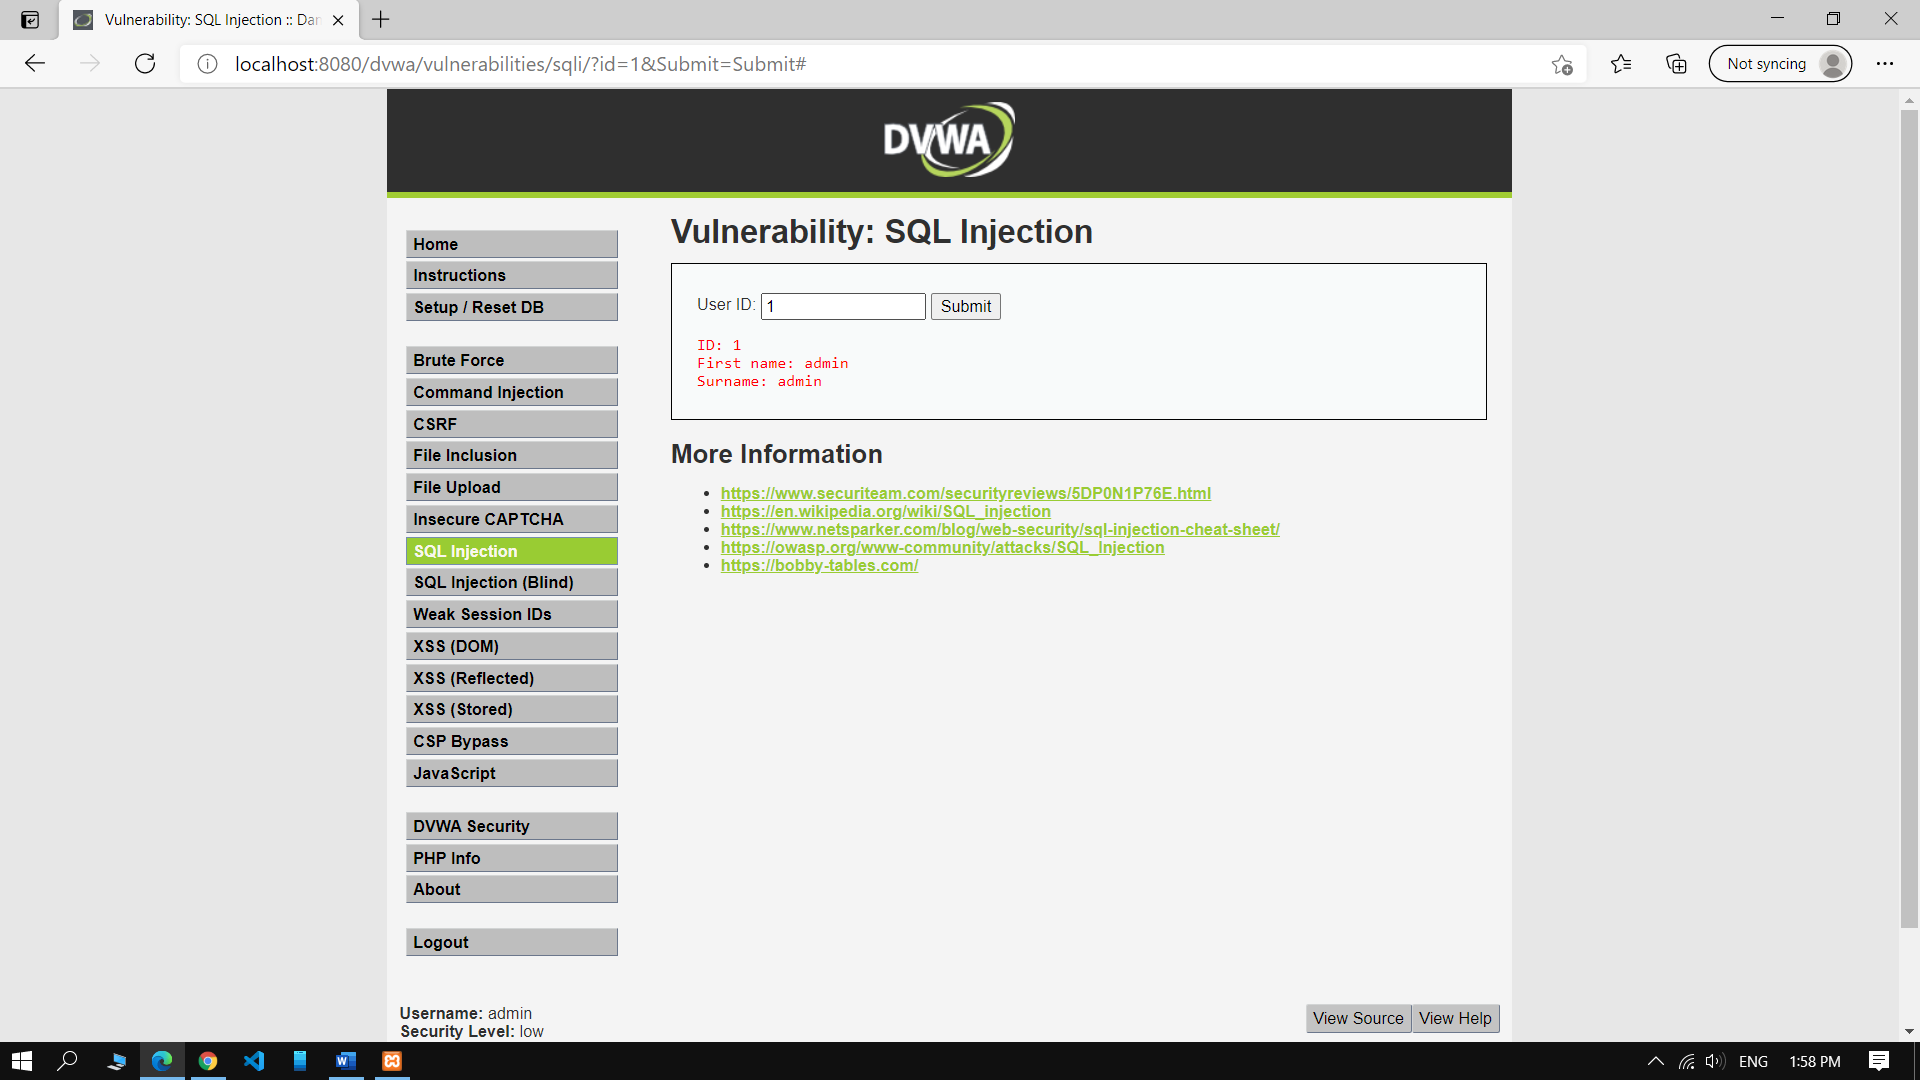1920x1080 pixels.
Task: Open the netsparker SQL injection cheat sheet link
Action: (x=1000, y=529)
